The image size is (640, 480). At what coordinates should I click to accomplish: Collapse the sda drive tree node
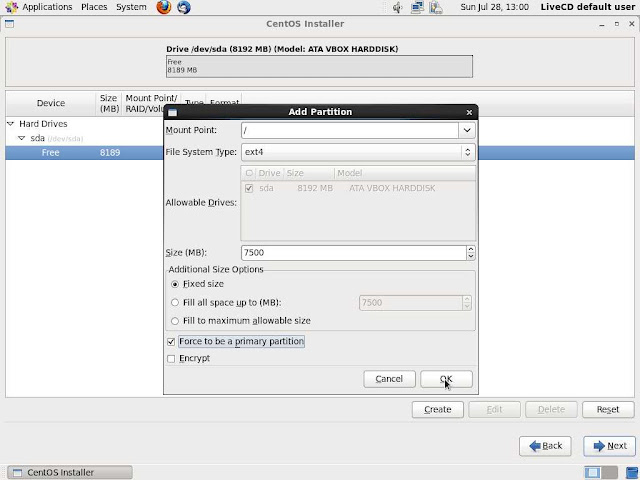22,138
